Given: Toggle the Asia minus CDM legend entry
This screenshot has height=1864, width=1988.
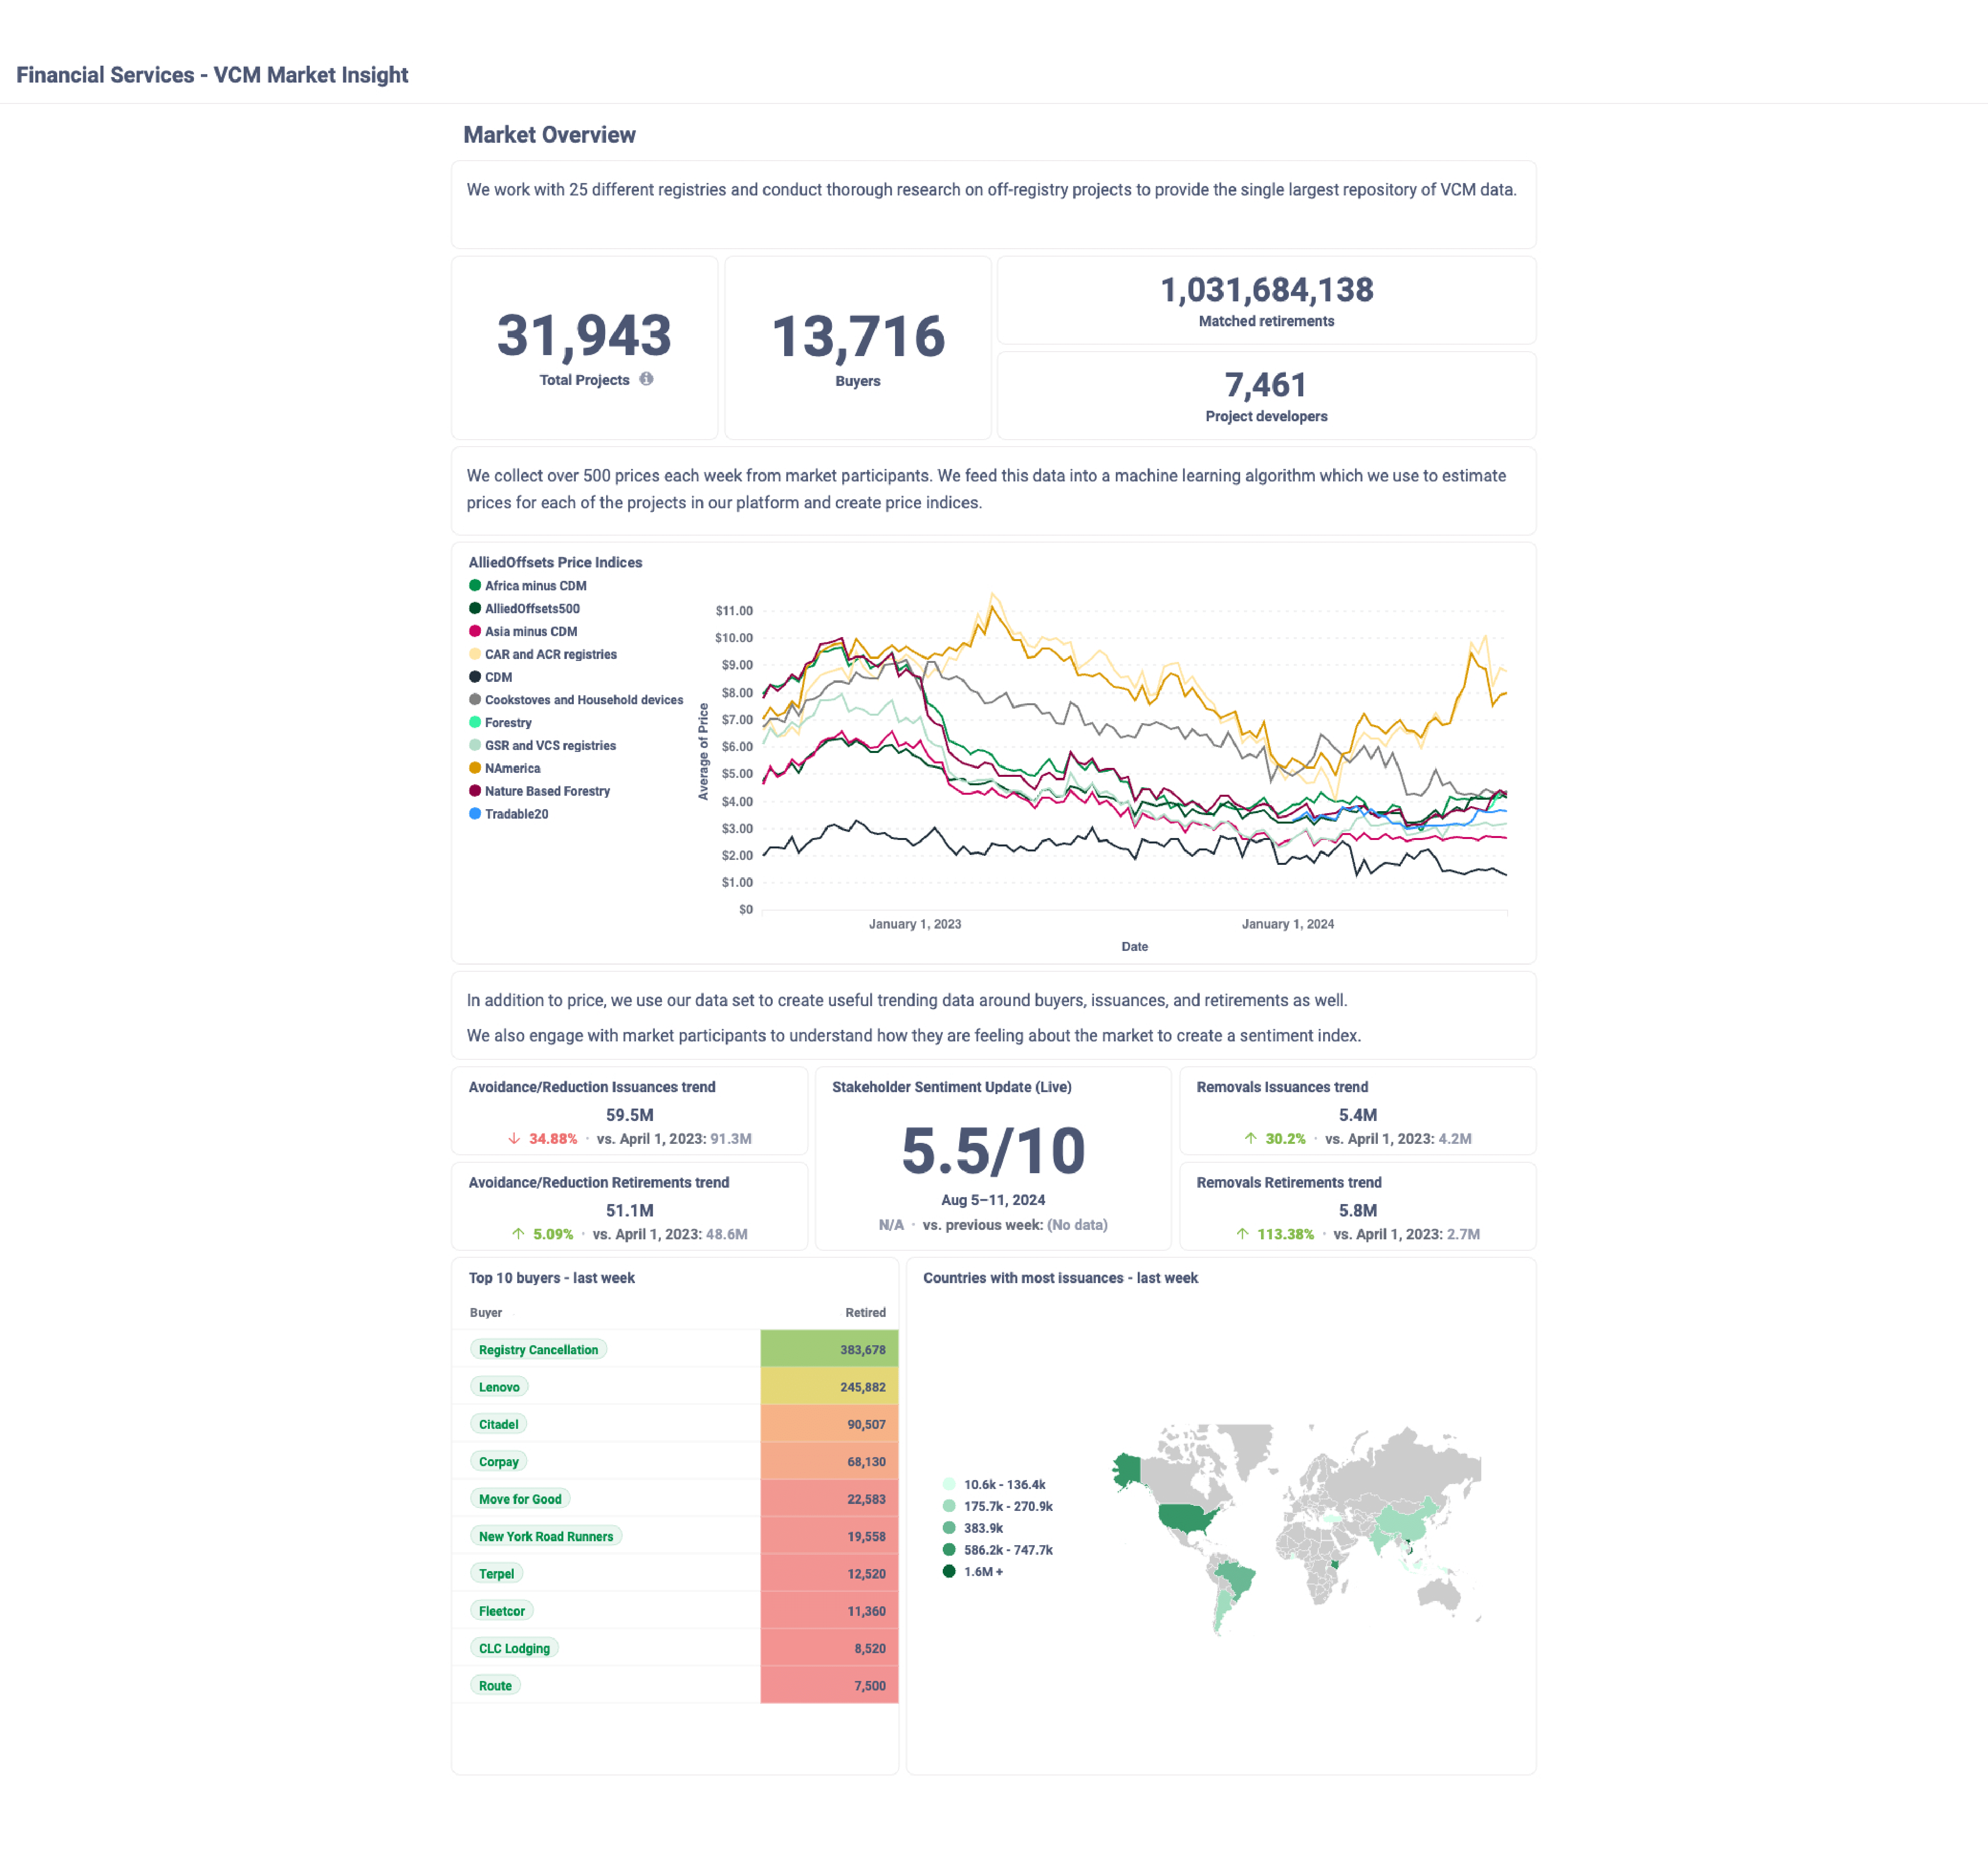Looking at the screenshot, I should [x=523, y=631].
